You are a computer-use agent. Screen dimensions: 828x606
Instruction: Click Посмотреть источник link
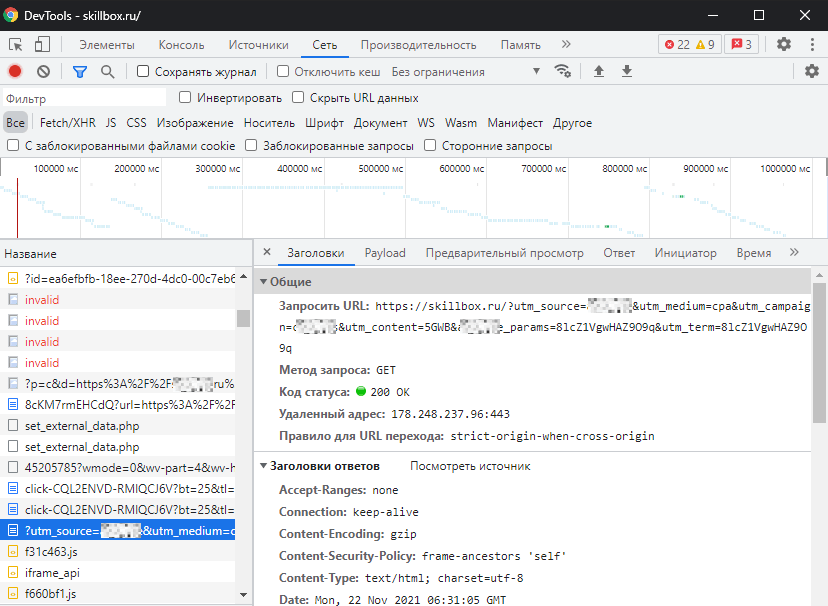click(x=470, y=466)
